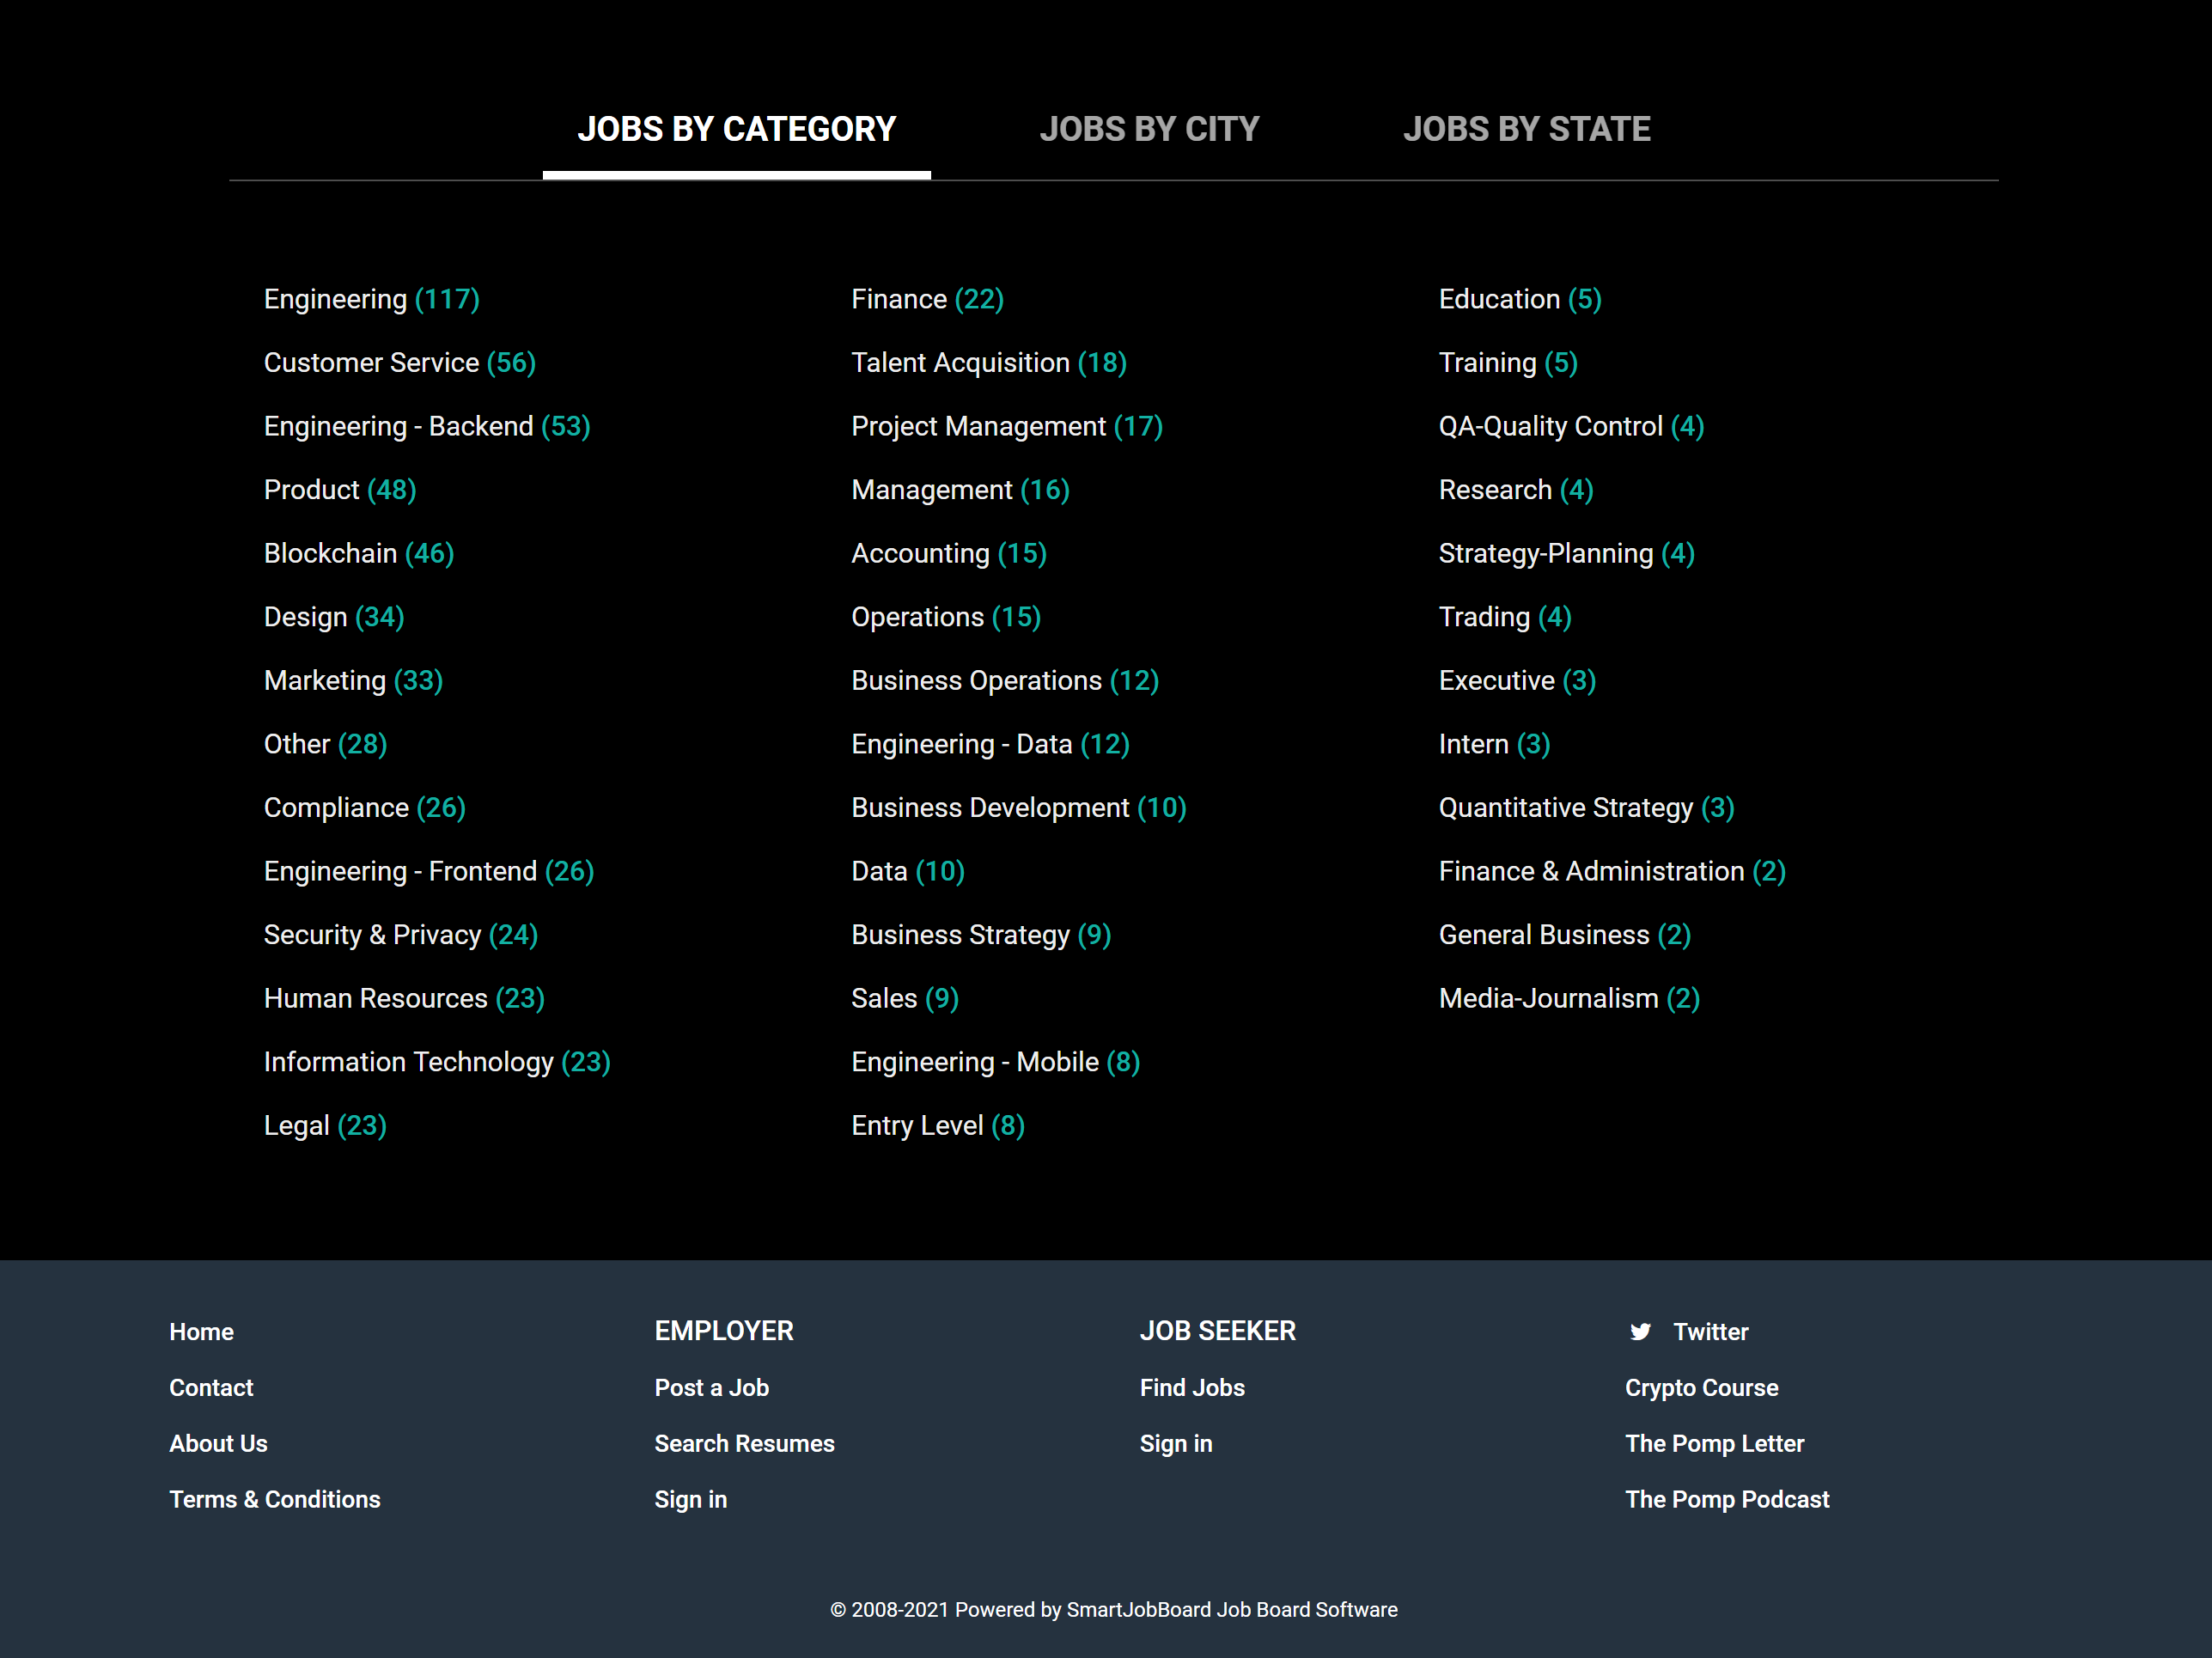Open the Crypto Course link

(1701, 1387)
